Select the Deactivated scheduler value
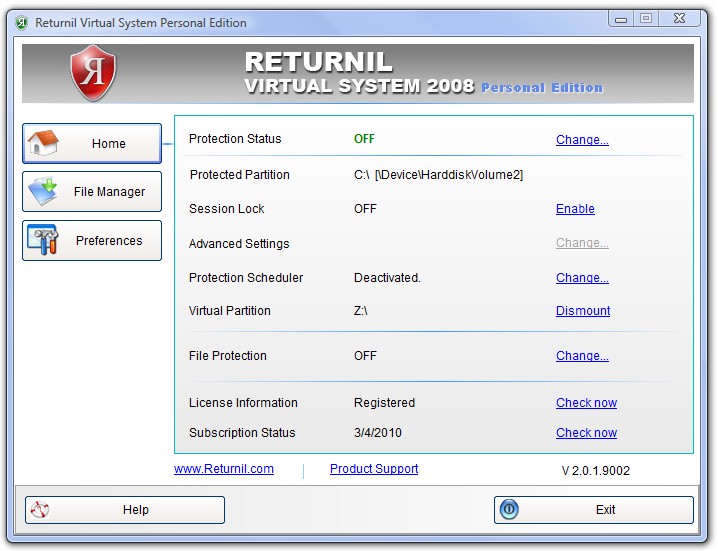The width and height of the screenshot is (718, 551). coord(387,278)
